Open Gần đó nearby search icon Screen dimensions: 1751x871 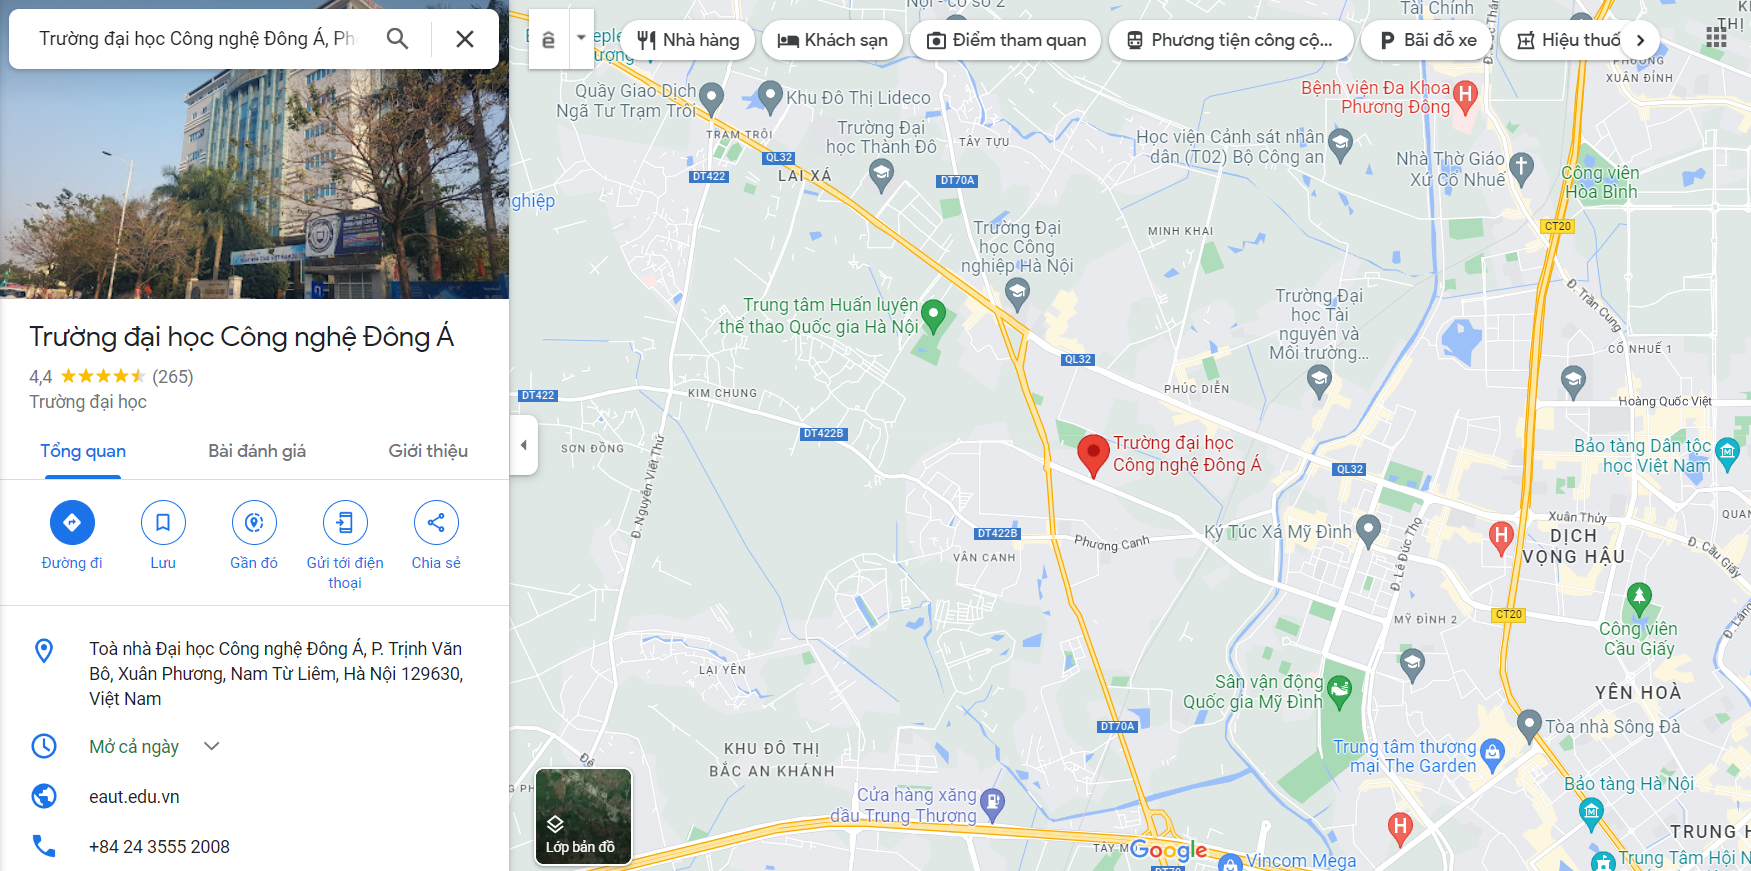[x=254, y=522]
